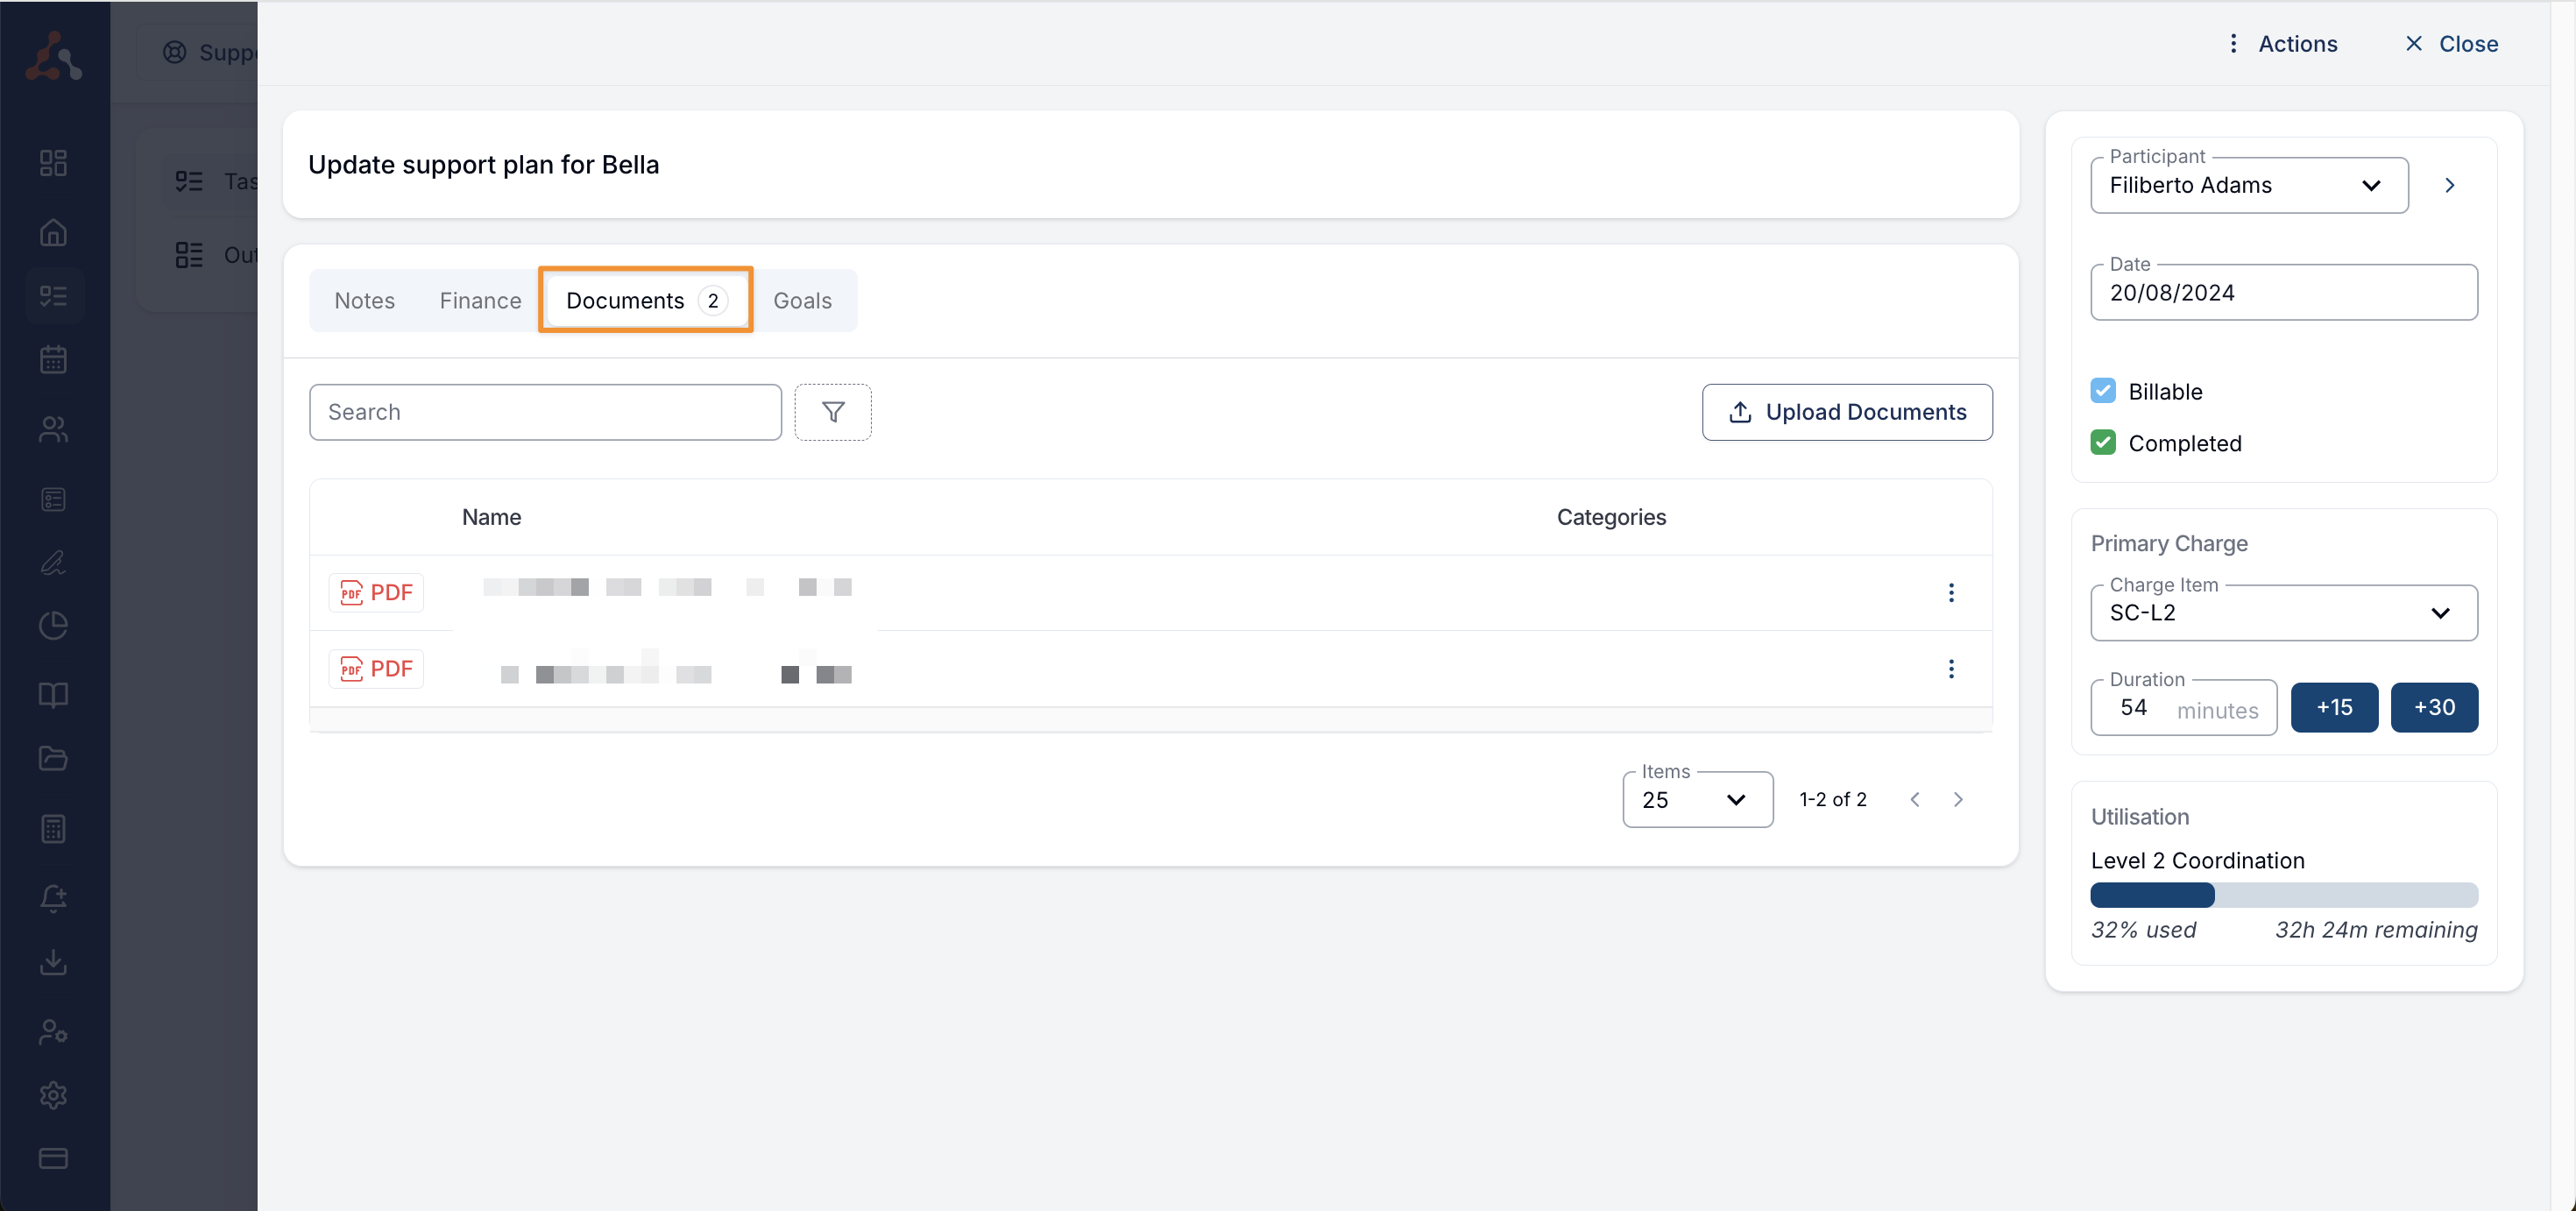Expand the Participant dropdown
This screenshot has width=2576, height=1211.
click(x=2248, y=185)
